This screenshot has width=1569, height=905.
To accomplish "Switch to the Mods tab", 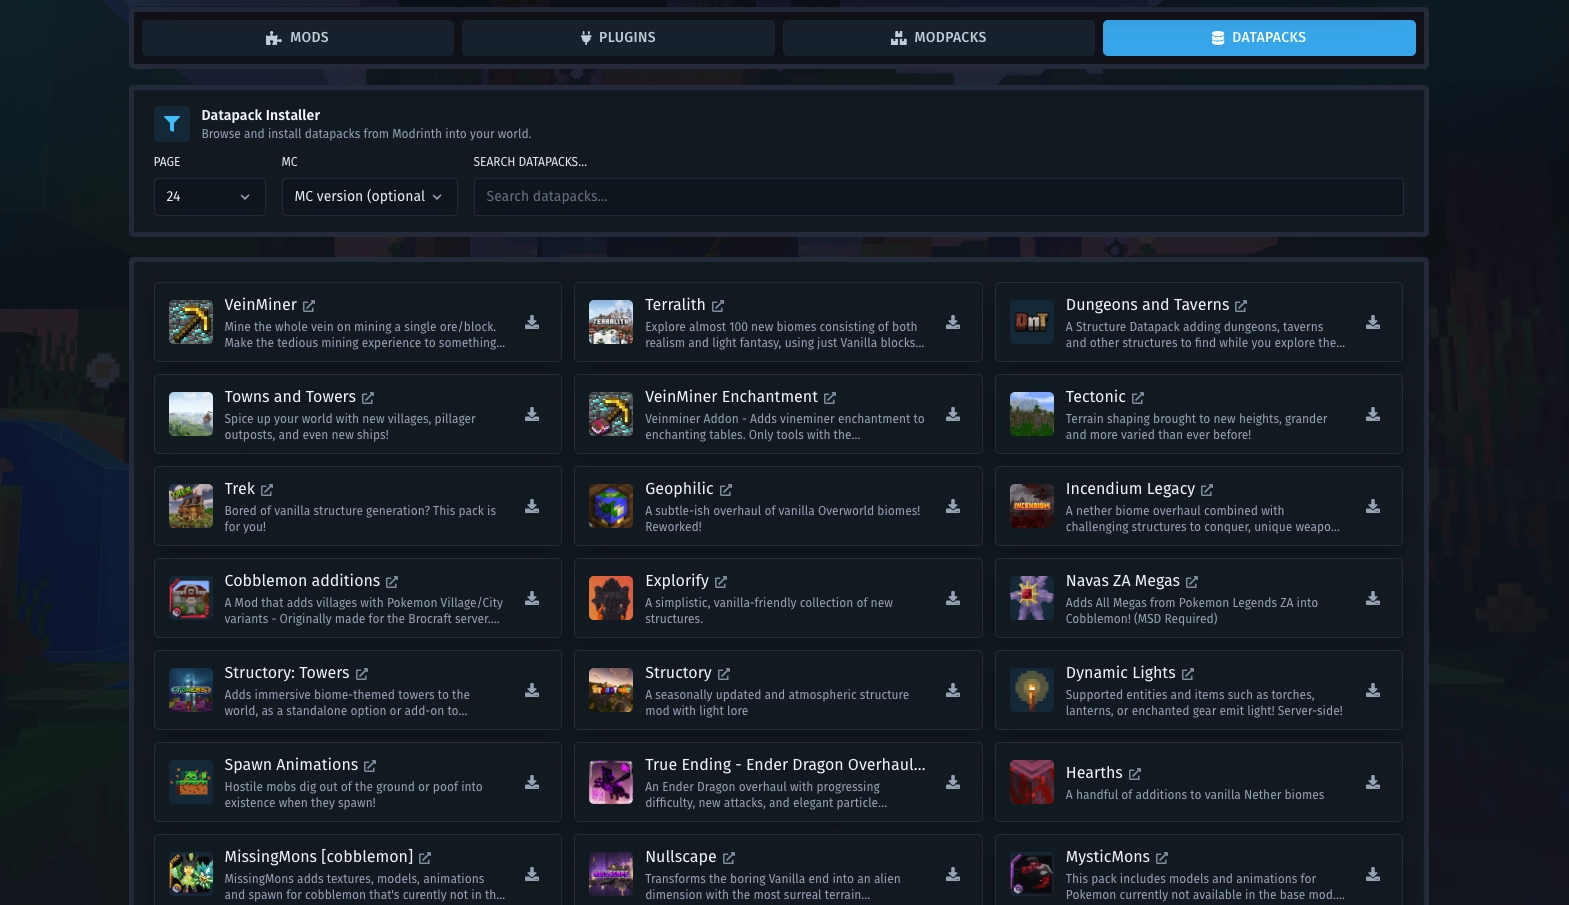I will tap(298, 38).
